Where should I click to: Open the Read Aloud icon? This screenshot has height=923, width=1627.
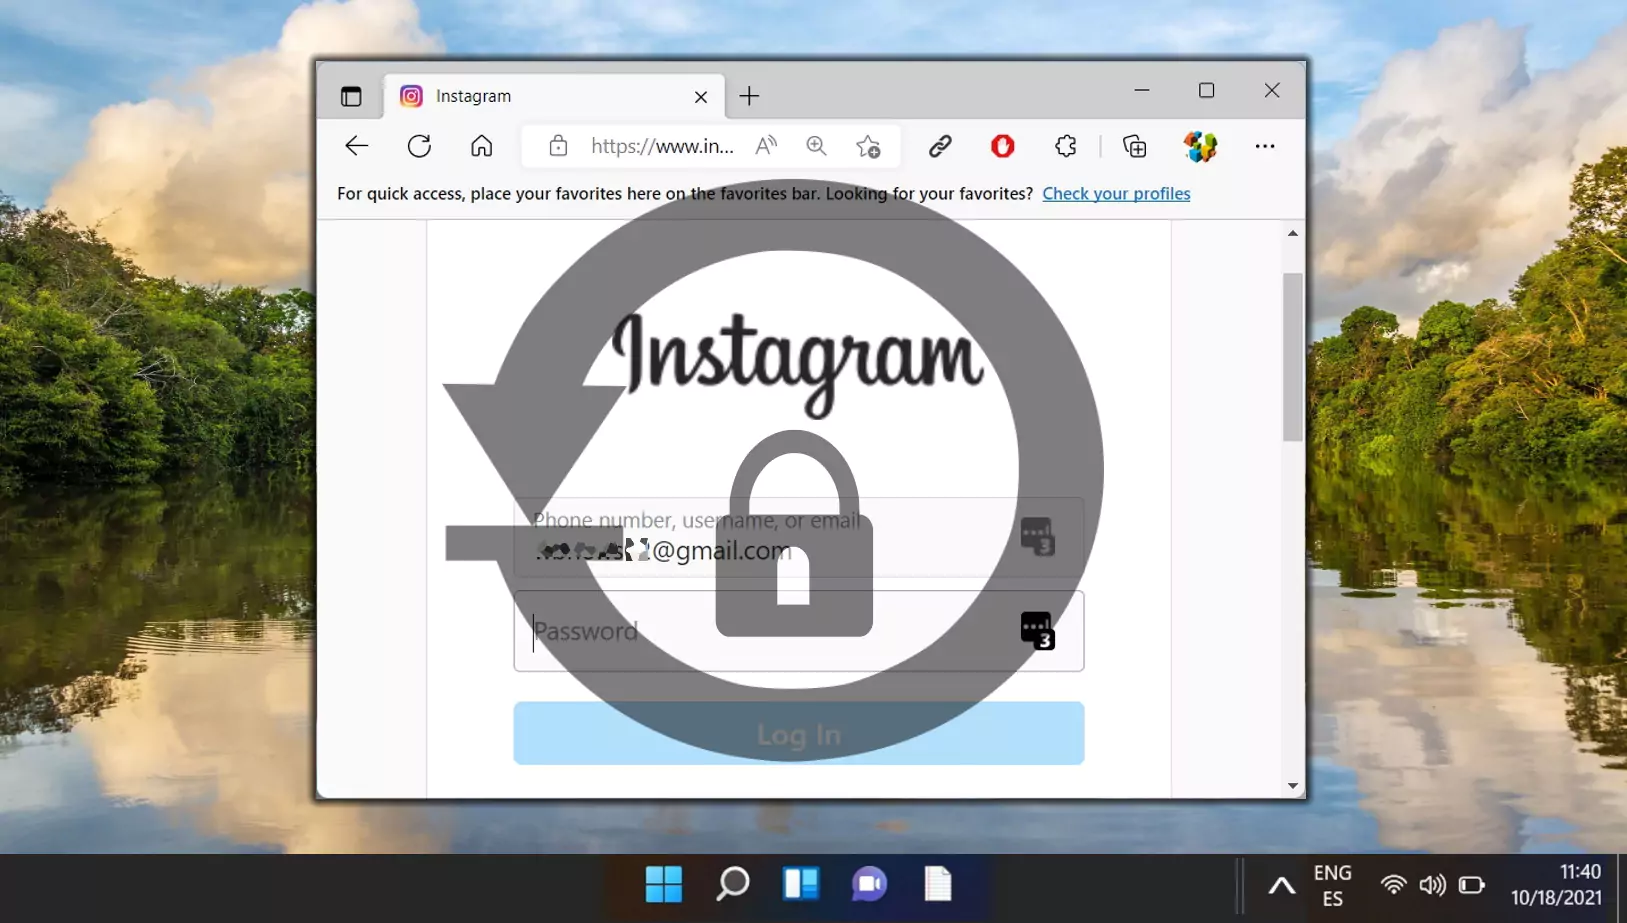[766, 146]
